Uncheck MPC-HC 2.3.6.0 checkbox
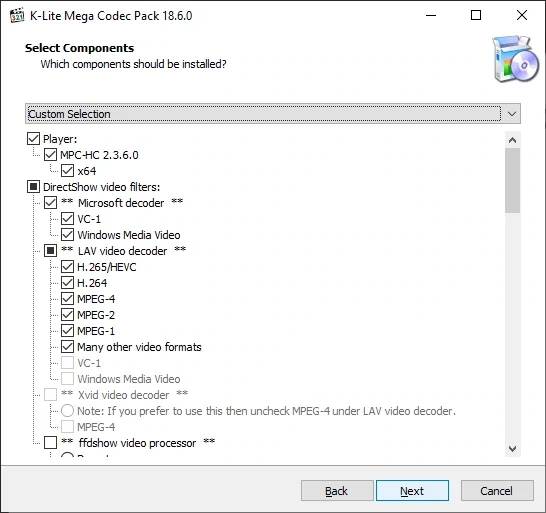This screenshot has width=546, height=513. pyautogui.click(x=50, y=155)
